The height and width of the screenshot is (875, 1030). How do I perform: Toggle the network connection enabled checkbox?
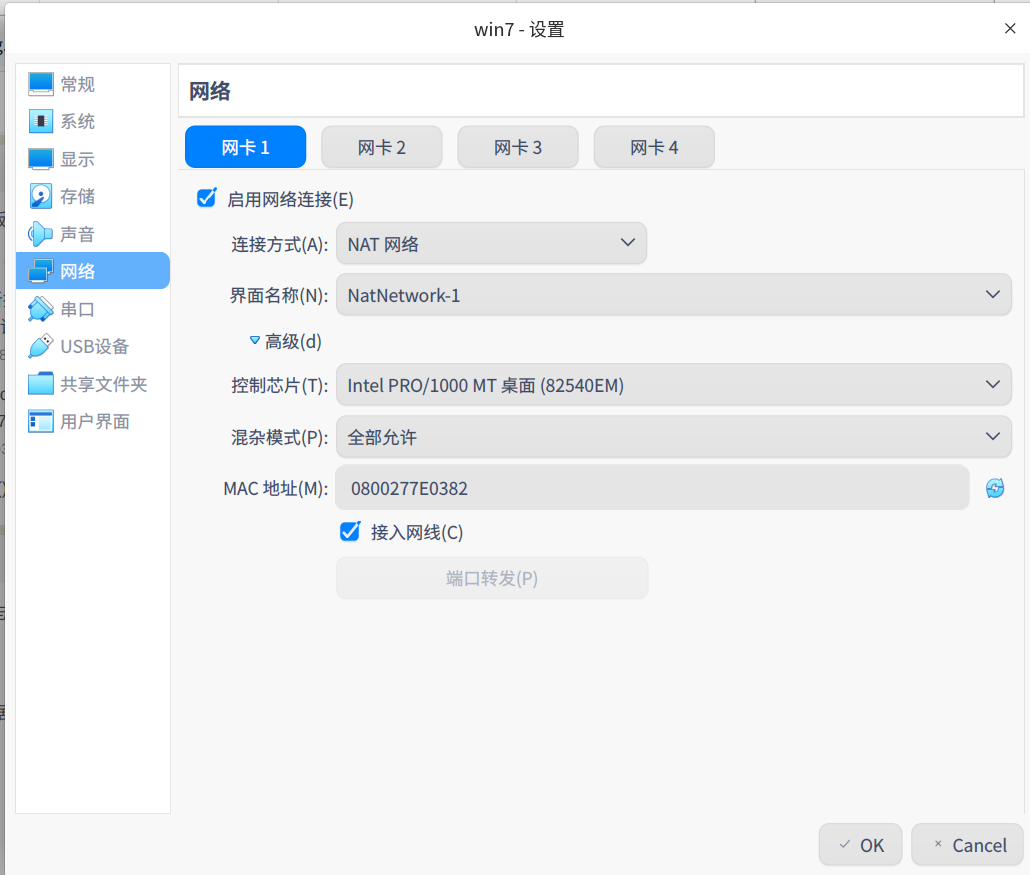[206, 198]
